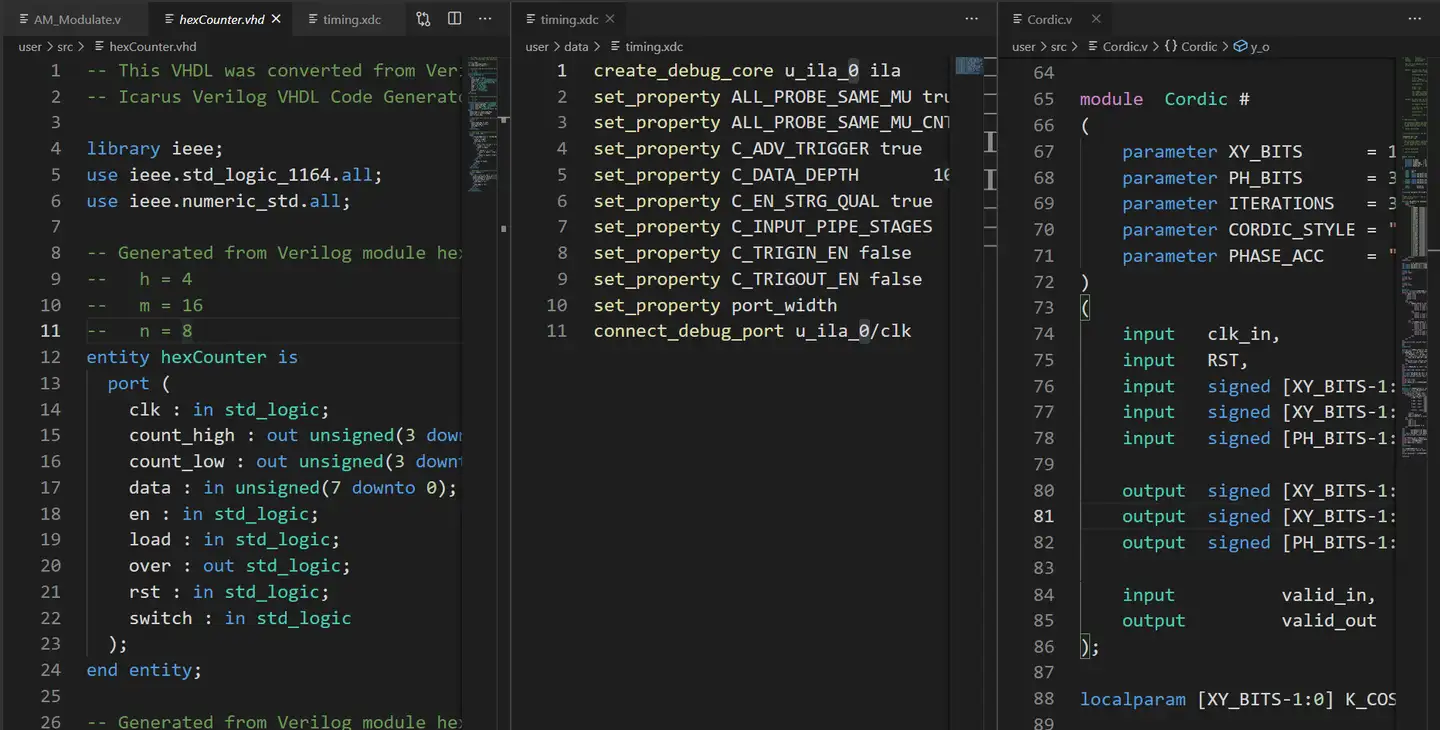The height and width of the screenshot is (730, 1440).
Task: Switch to the AM_Modulate.v tab
Action: point(77,19)
